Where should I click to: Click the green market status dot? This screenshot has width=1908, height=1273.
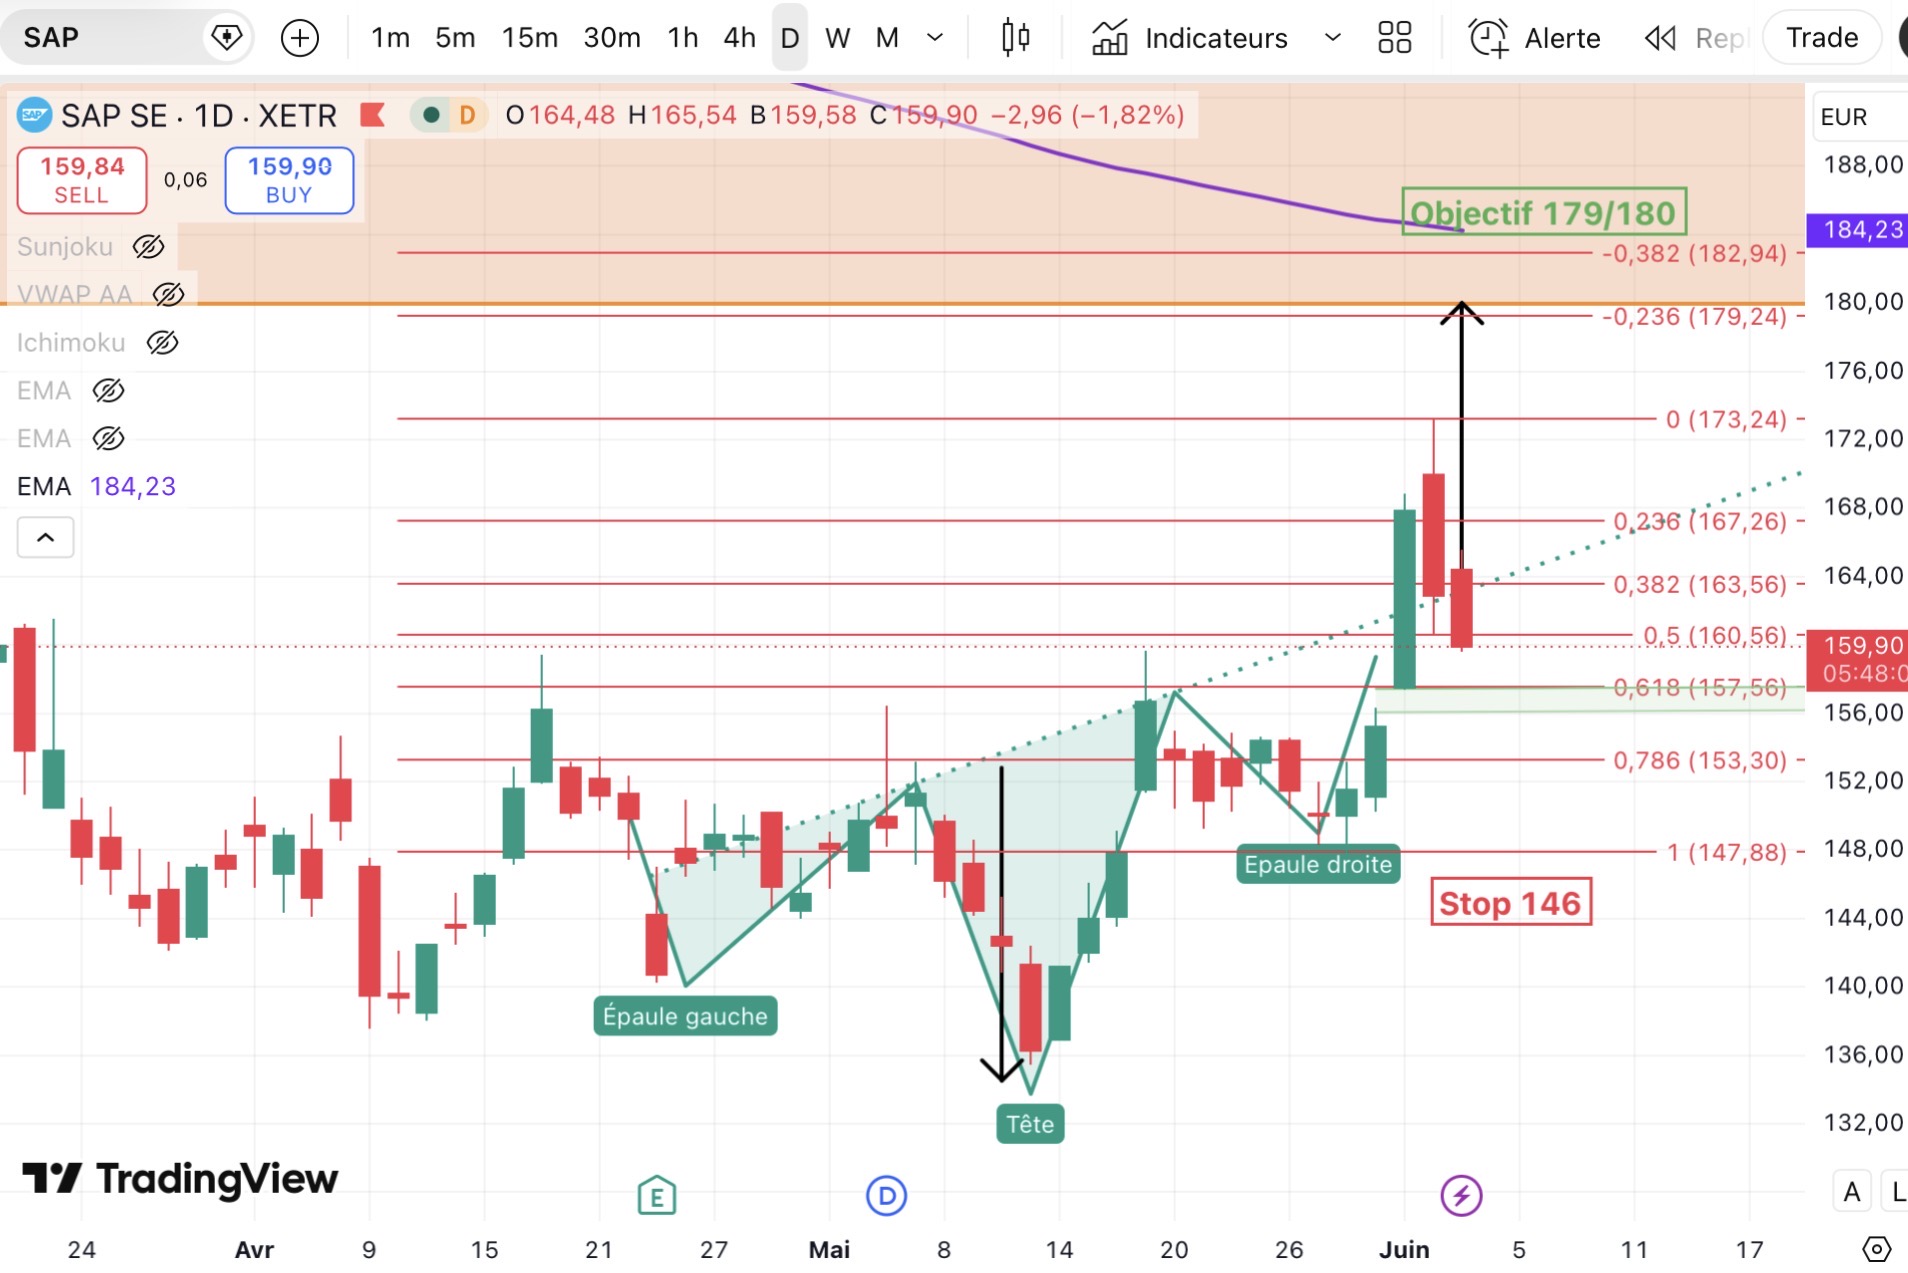pos(431,115)
